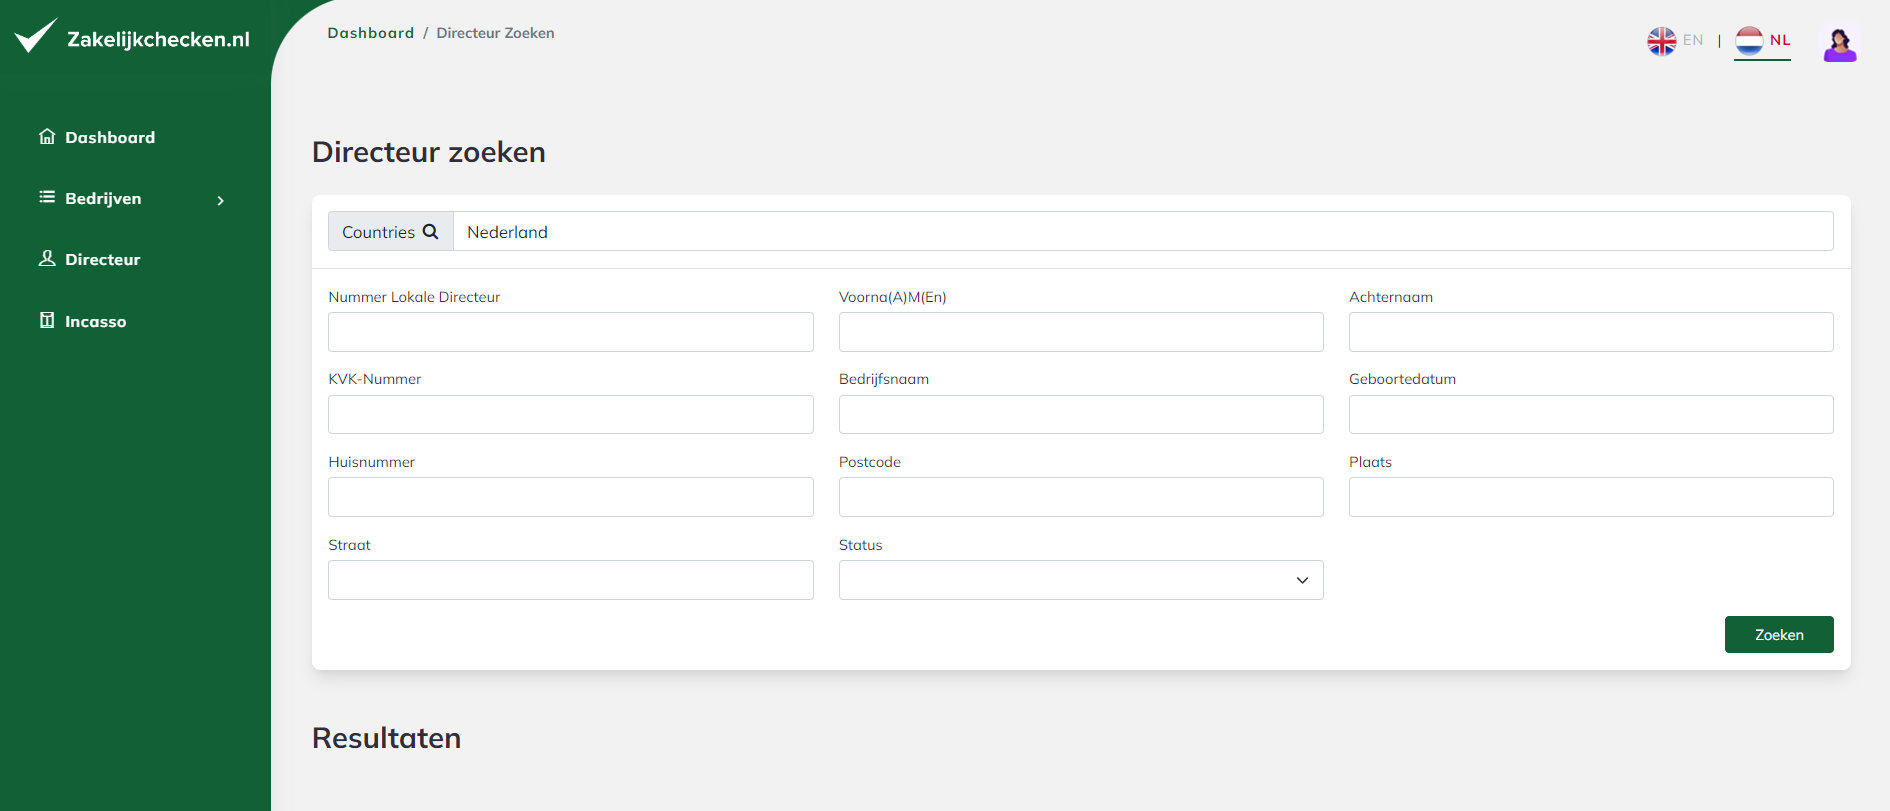Focus the Achternaam input field
This screenshot has width=1890, height=811.
tap(1591, 332)
